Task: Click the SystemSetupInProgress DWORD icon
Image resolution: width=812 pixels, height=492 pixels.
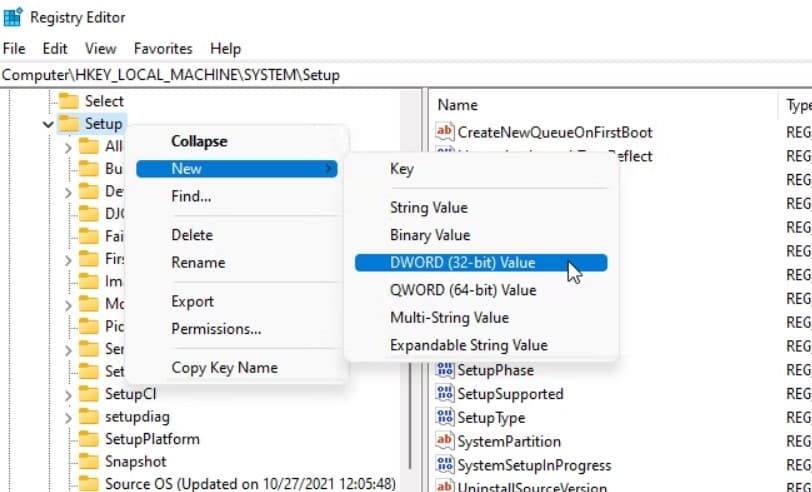Action: click(x=444, y=465)
